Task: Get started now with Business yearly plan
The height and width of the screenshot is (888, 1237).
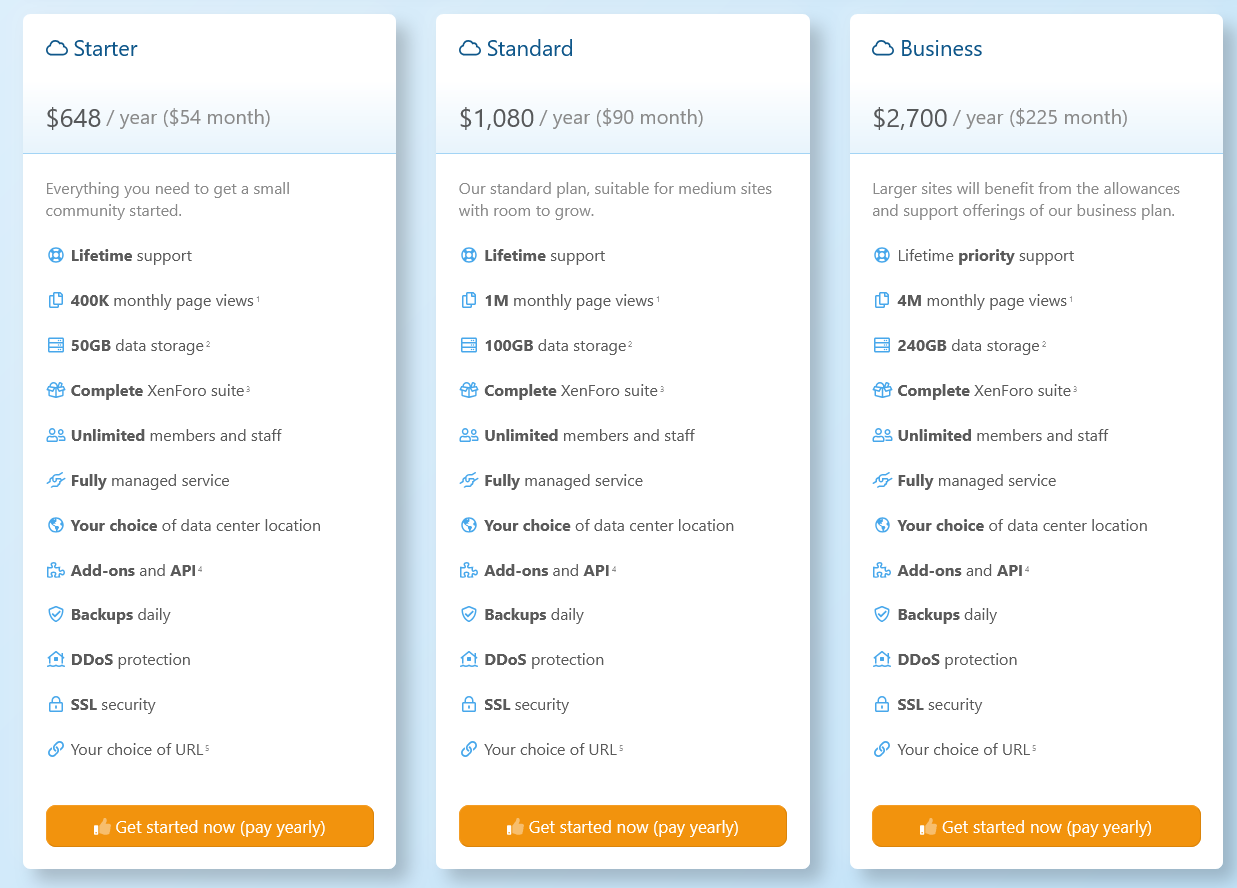Action: (x=1036, y=826)
